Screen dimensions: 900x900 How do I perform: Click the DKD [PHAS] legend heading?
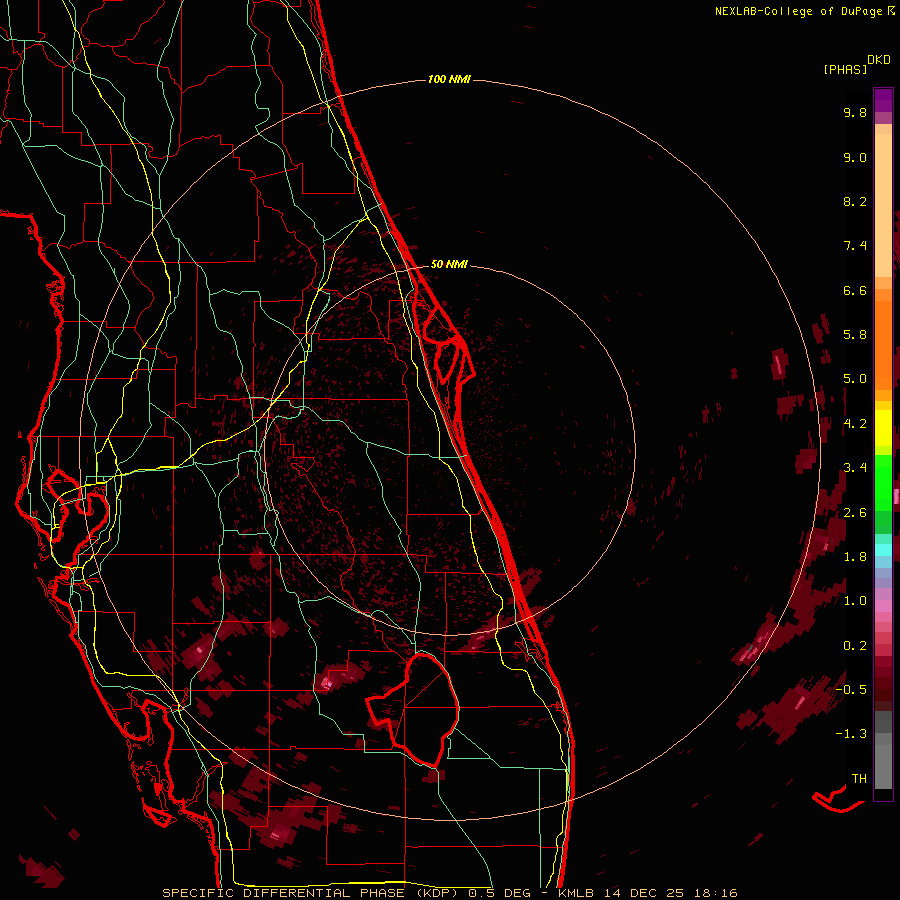(x=857, y=65)
